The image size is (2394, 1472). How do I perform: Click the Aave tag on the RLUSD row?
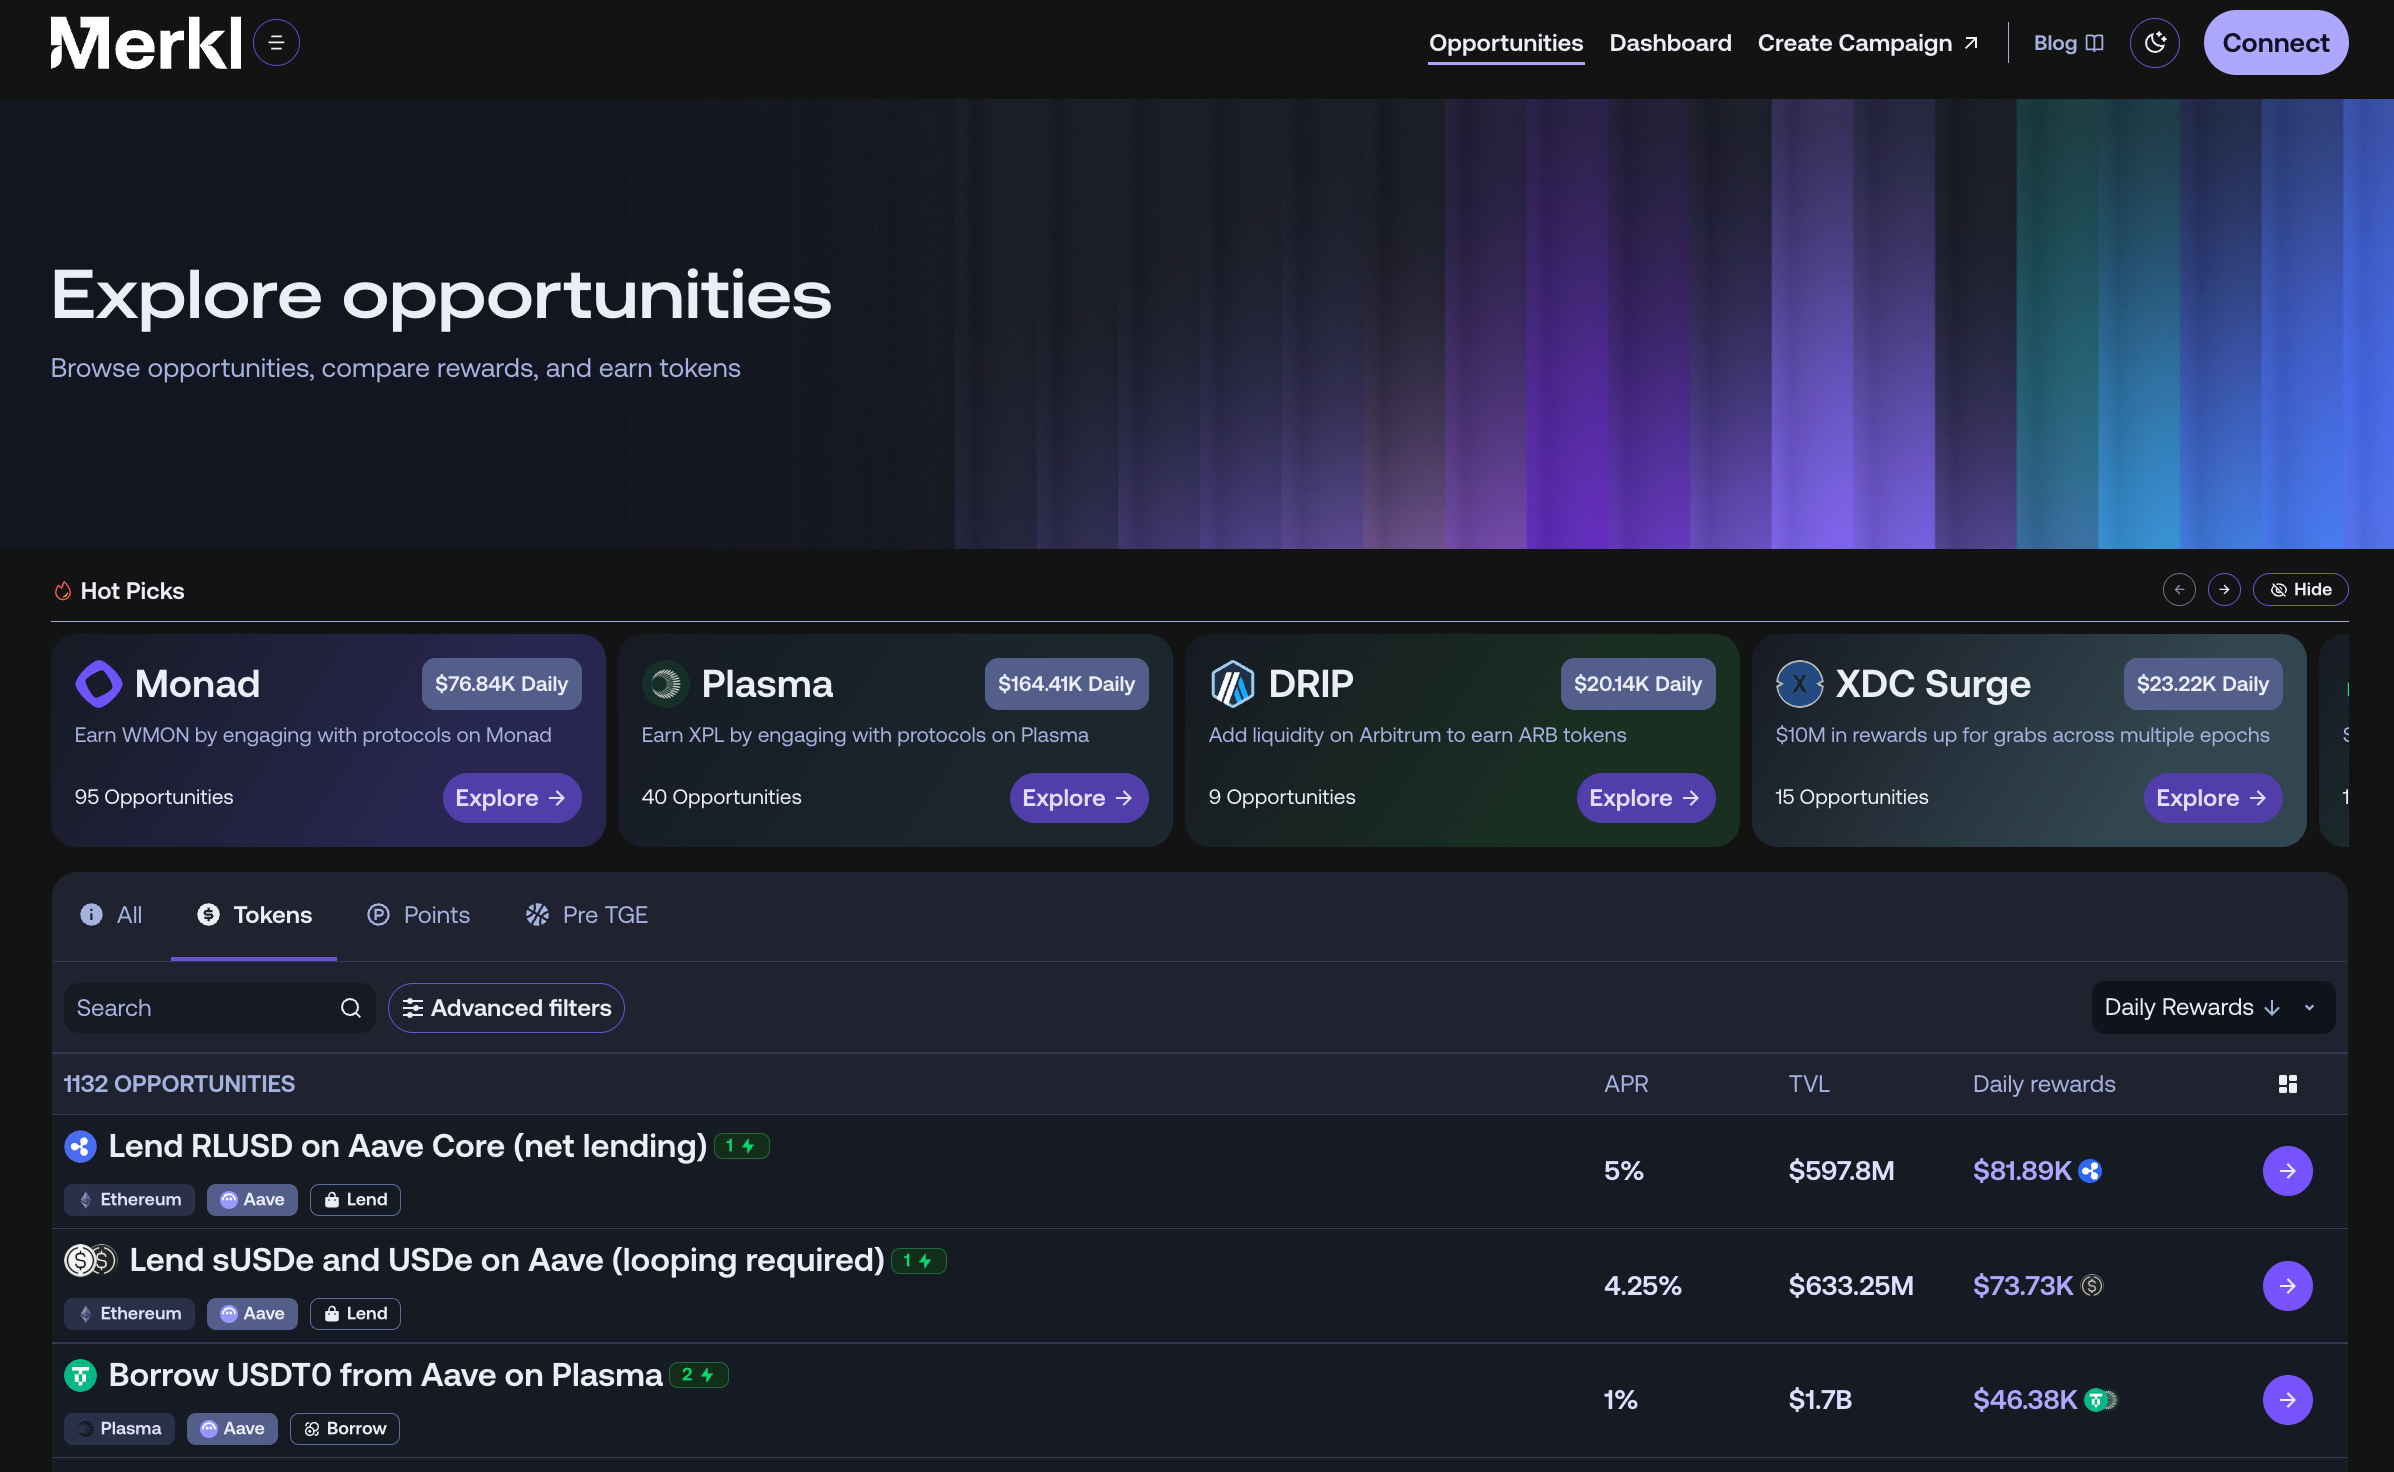(252, 1200)
